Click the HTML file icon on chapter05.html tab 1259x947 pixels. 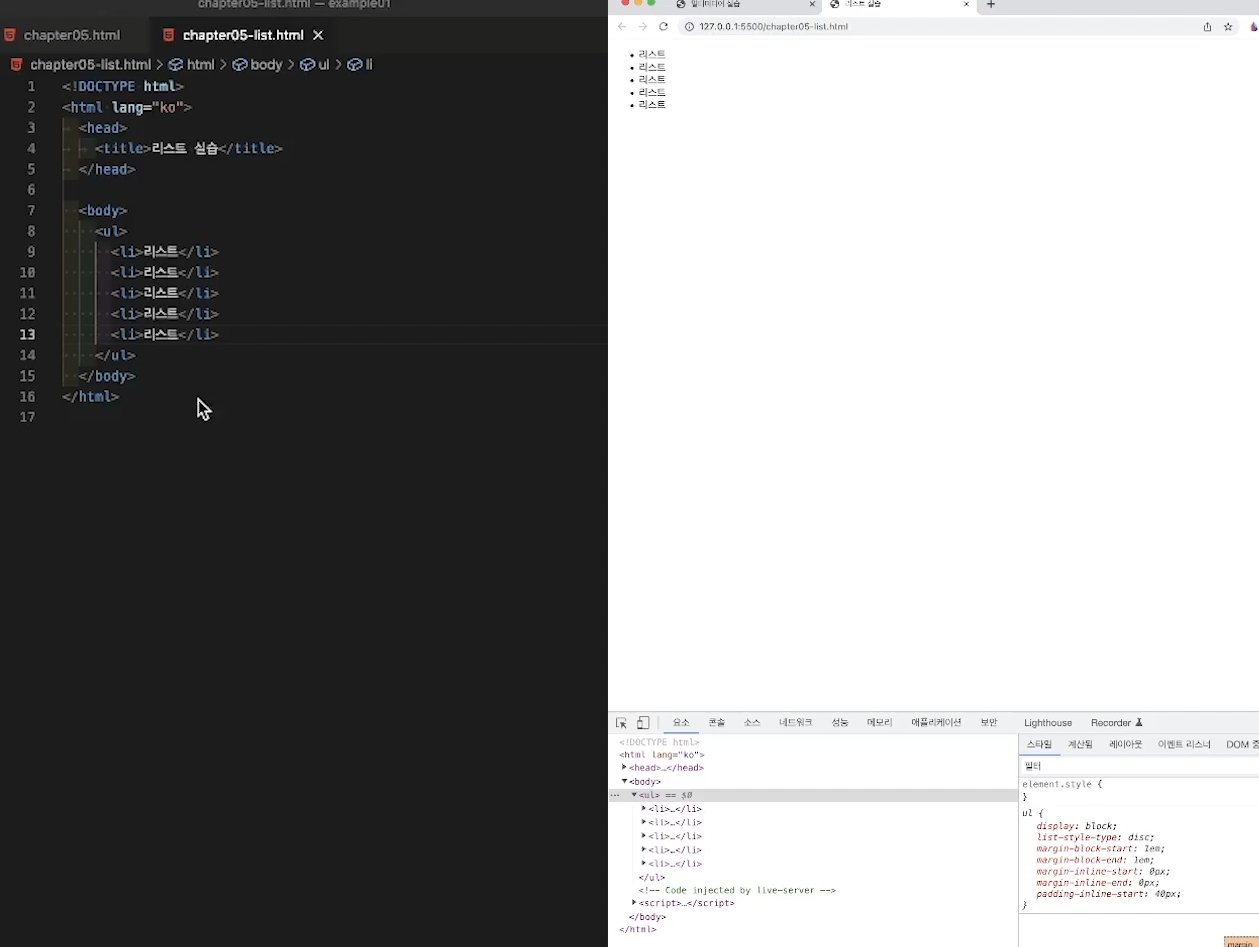(x=10, y=35)
